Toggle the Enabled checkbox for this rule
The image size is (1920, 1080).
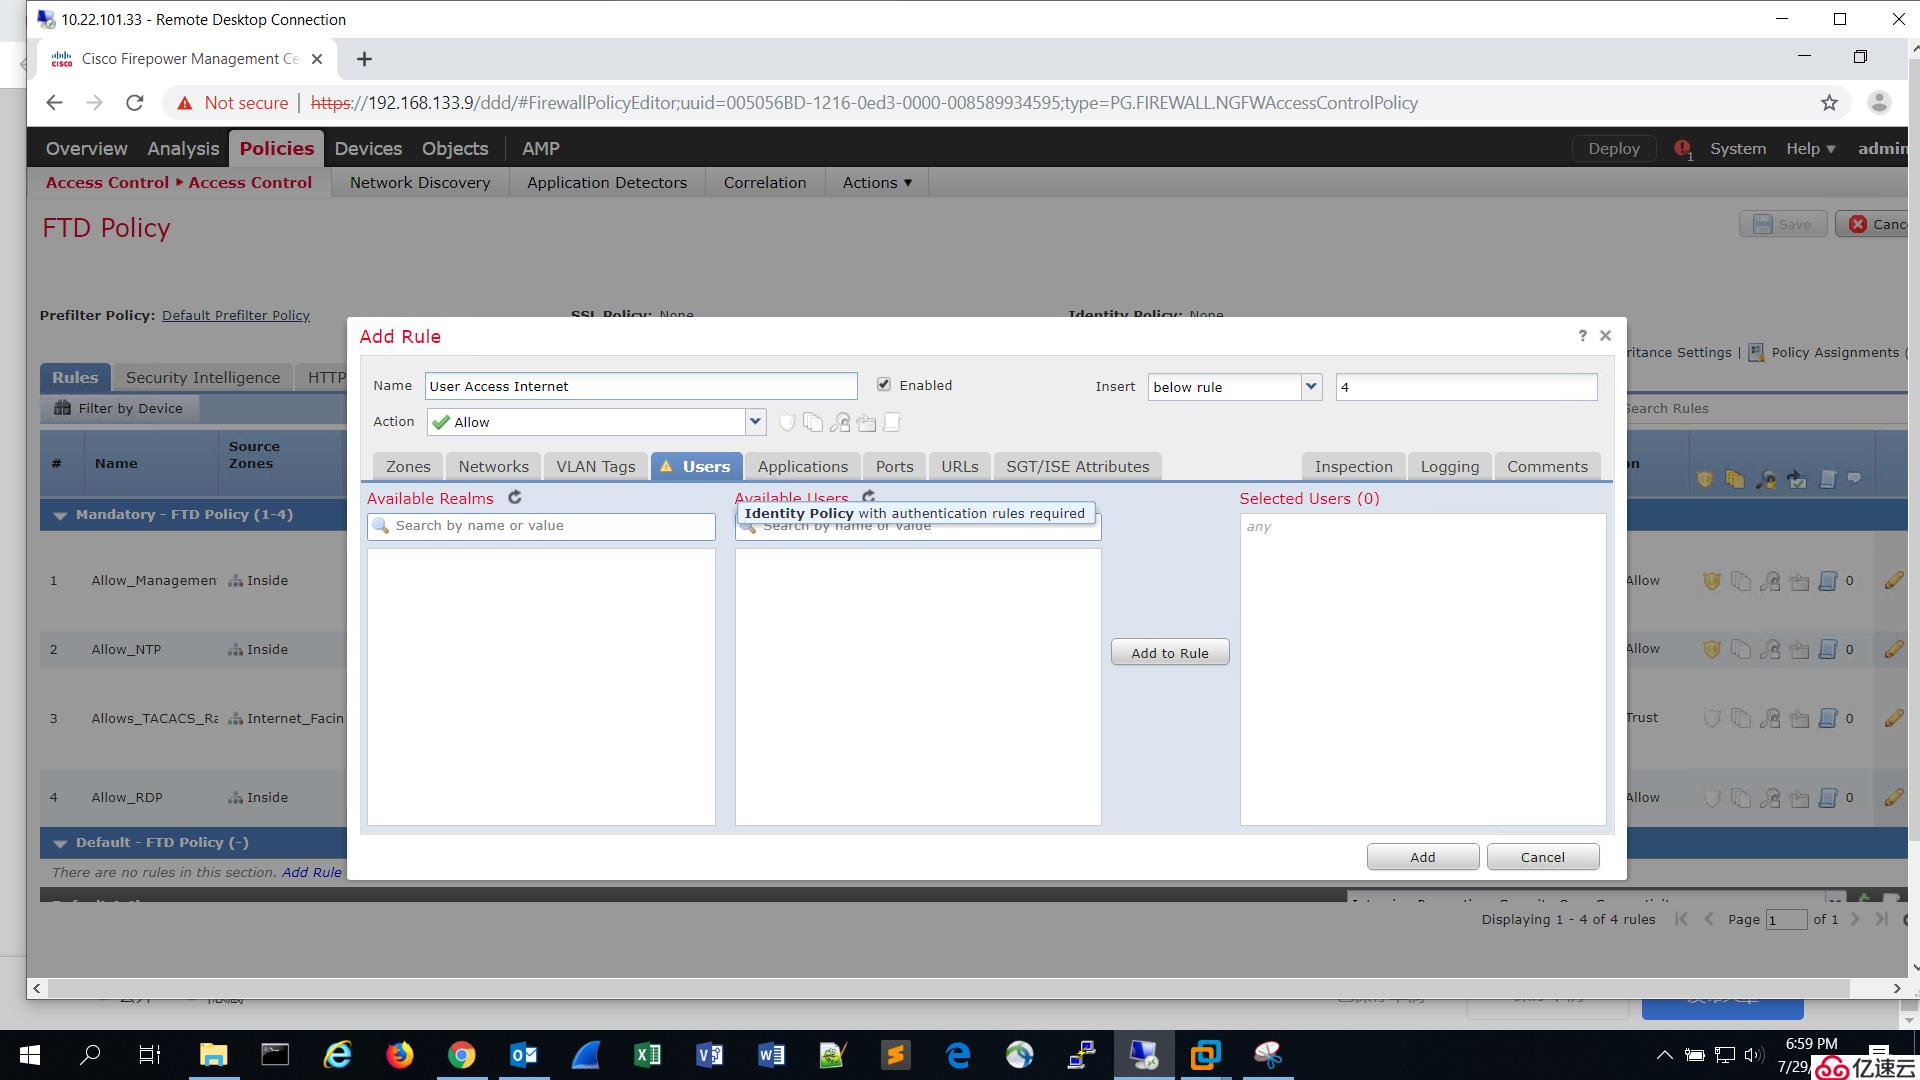coord(884,384)
